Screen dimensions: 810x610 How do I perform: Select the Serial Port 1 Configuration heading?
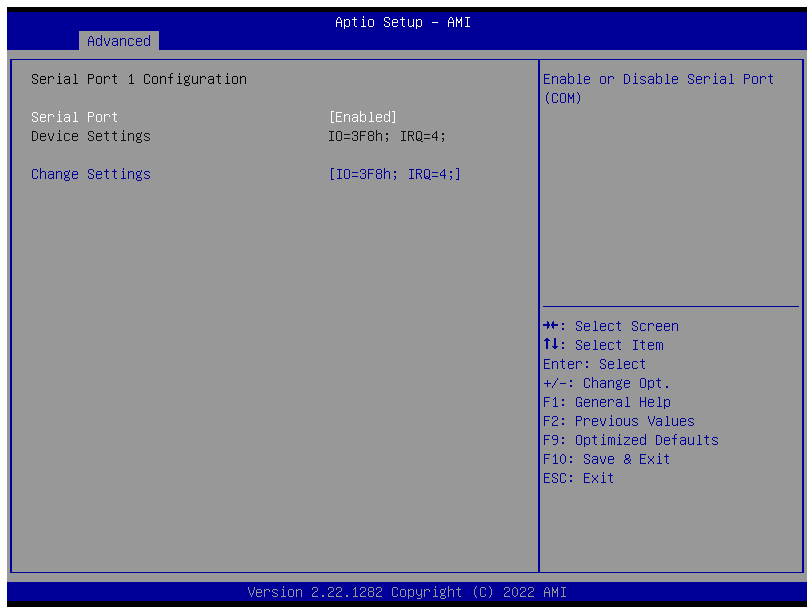[x=139, y=79]
